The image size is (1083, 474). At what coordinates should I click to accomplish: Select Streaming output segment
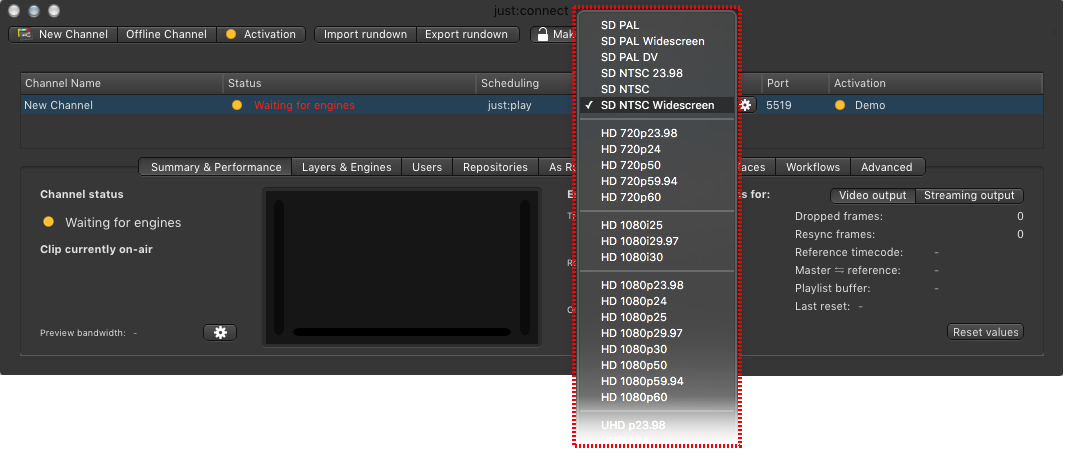point(969,196)
